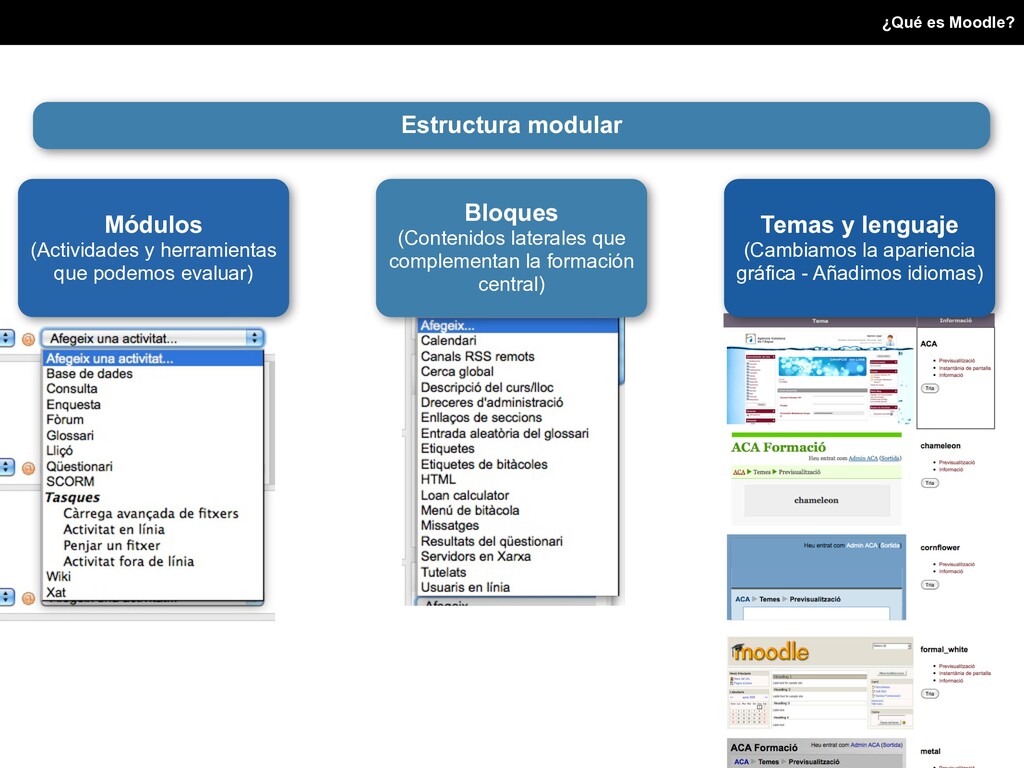Select highlighted 'Afegeix...' in blocks list
1024x768 pixels.
point(518,325)
